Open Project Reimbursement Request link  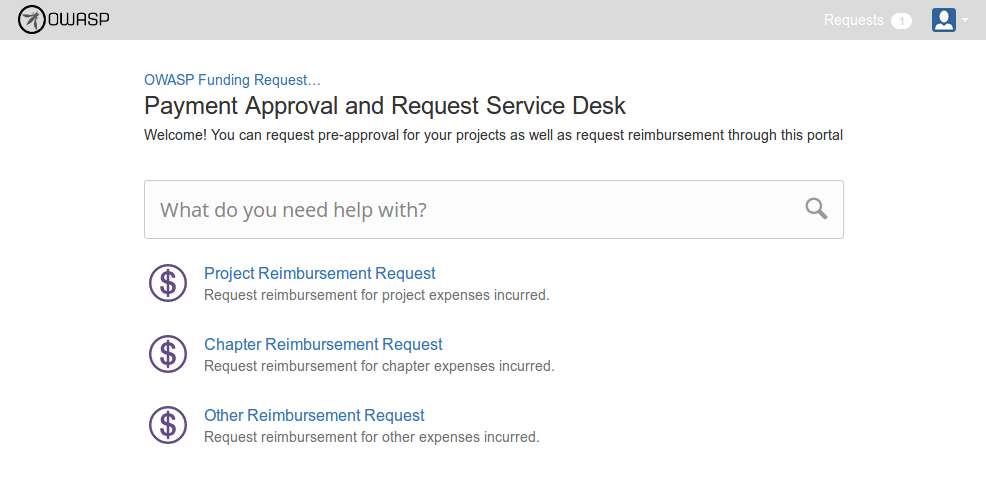pos(319,273)
